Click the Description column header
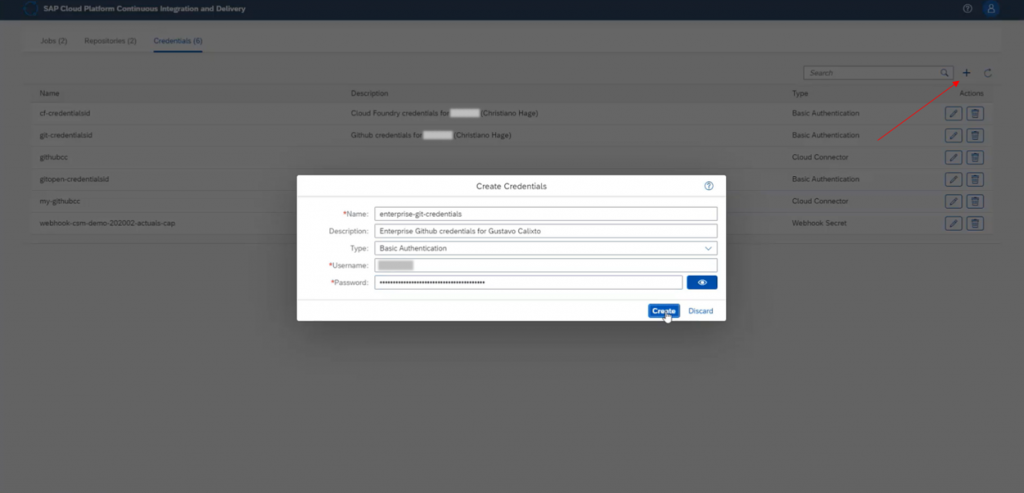Screen dimensions: 1024x493 (370, 93)
